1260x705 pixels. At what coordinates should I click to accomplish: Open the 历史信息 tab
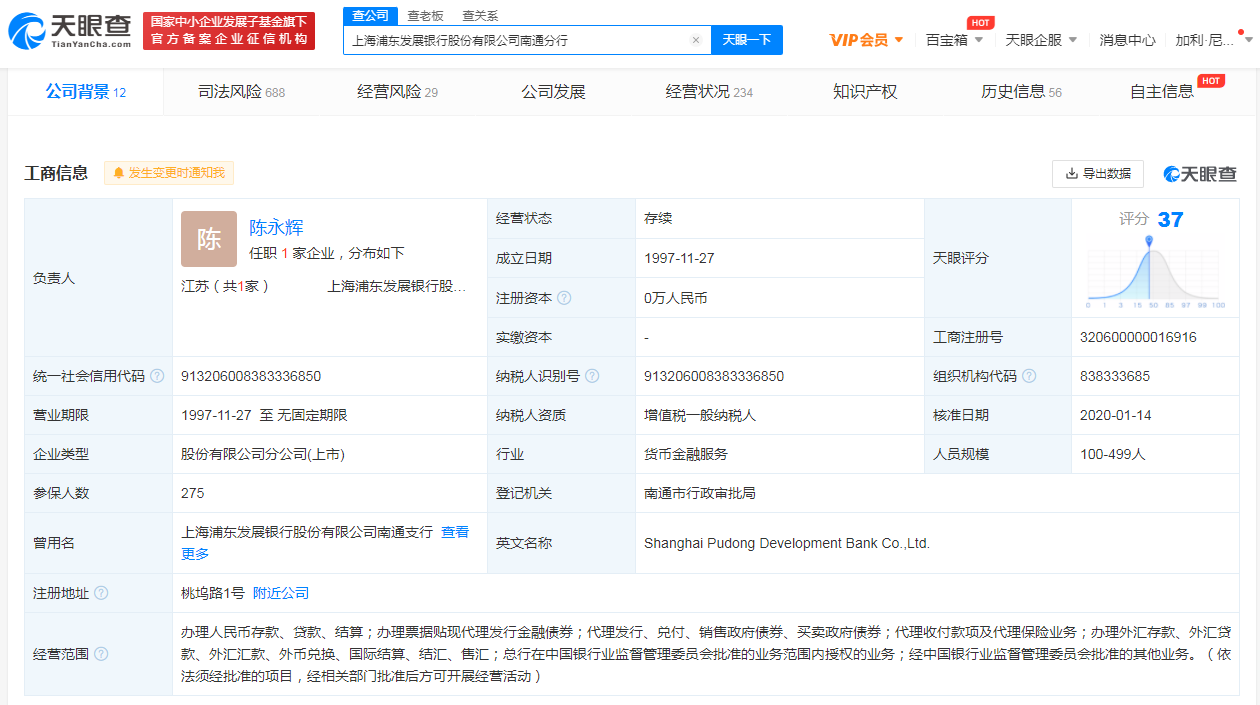[x=1021, y=92]
